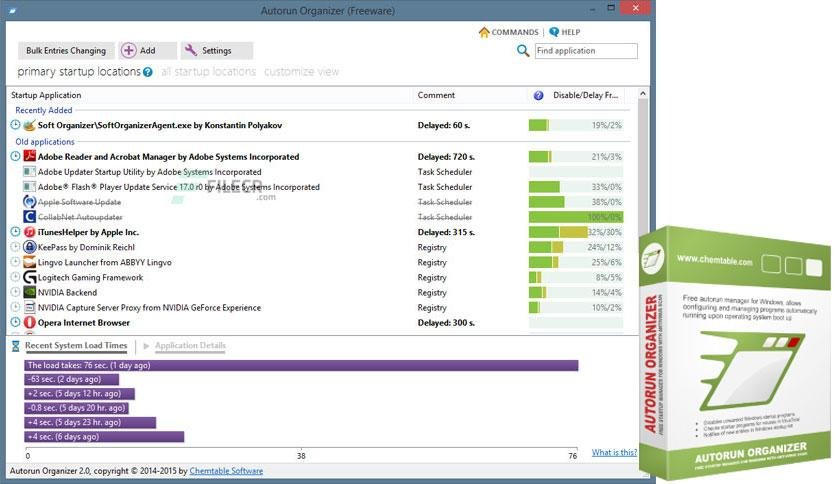This screenshot has width=836, height=484.
Task: Click the Soft Organizer agent icon
Action: [29, 125]
